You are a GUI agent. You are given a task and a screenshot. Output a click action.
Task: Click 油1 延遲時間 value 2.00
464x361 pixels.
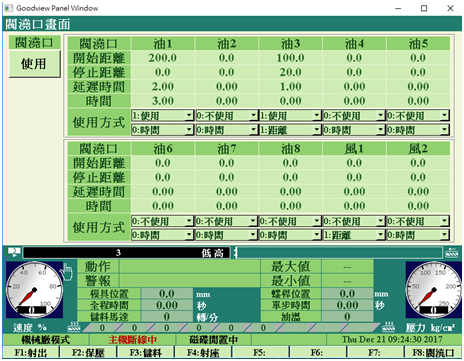(163, 86)
